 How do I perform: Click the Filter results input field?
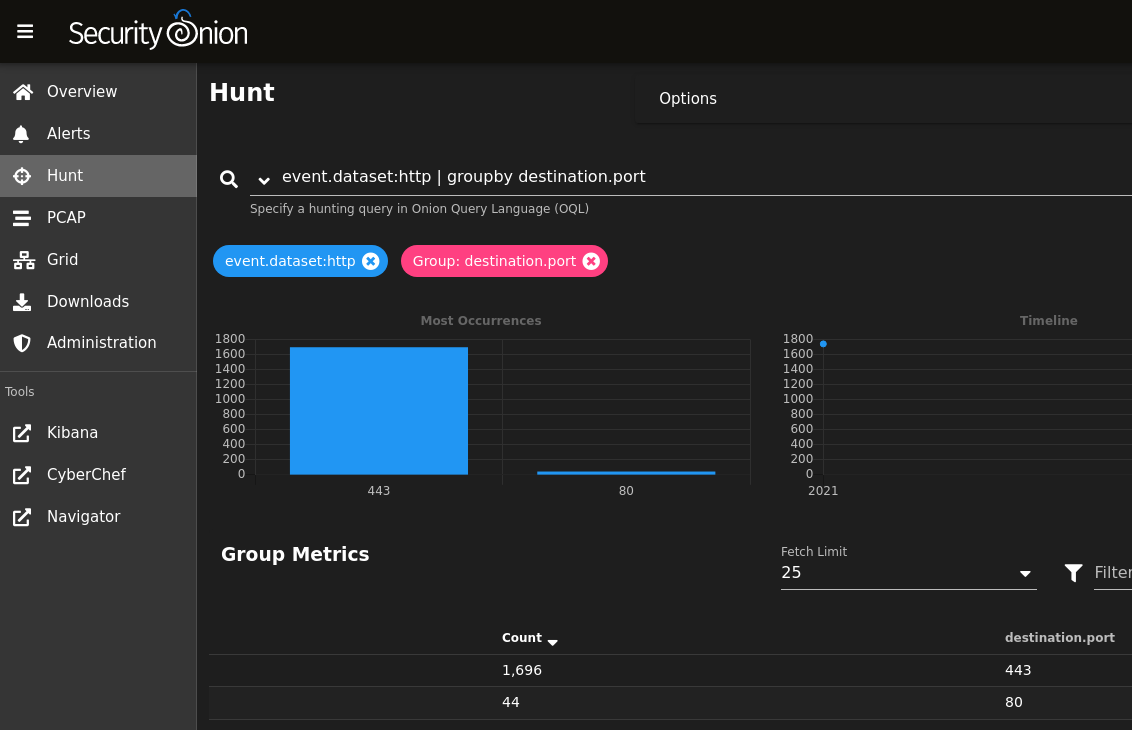click(x=1113, y=573)
